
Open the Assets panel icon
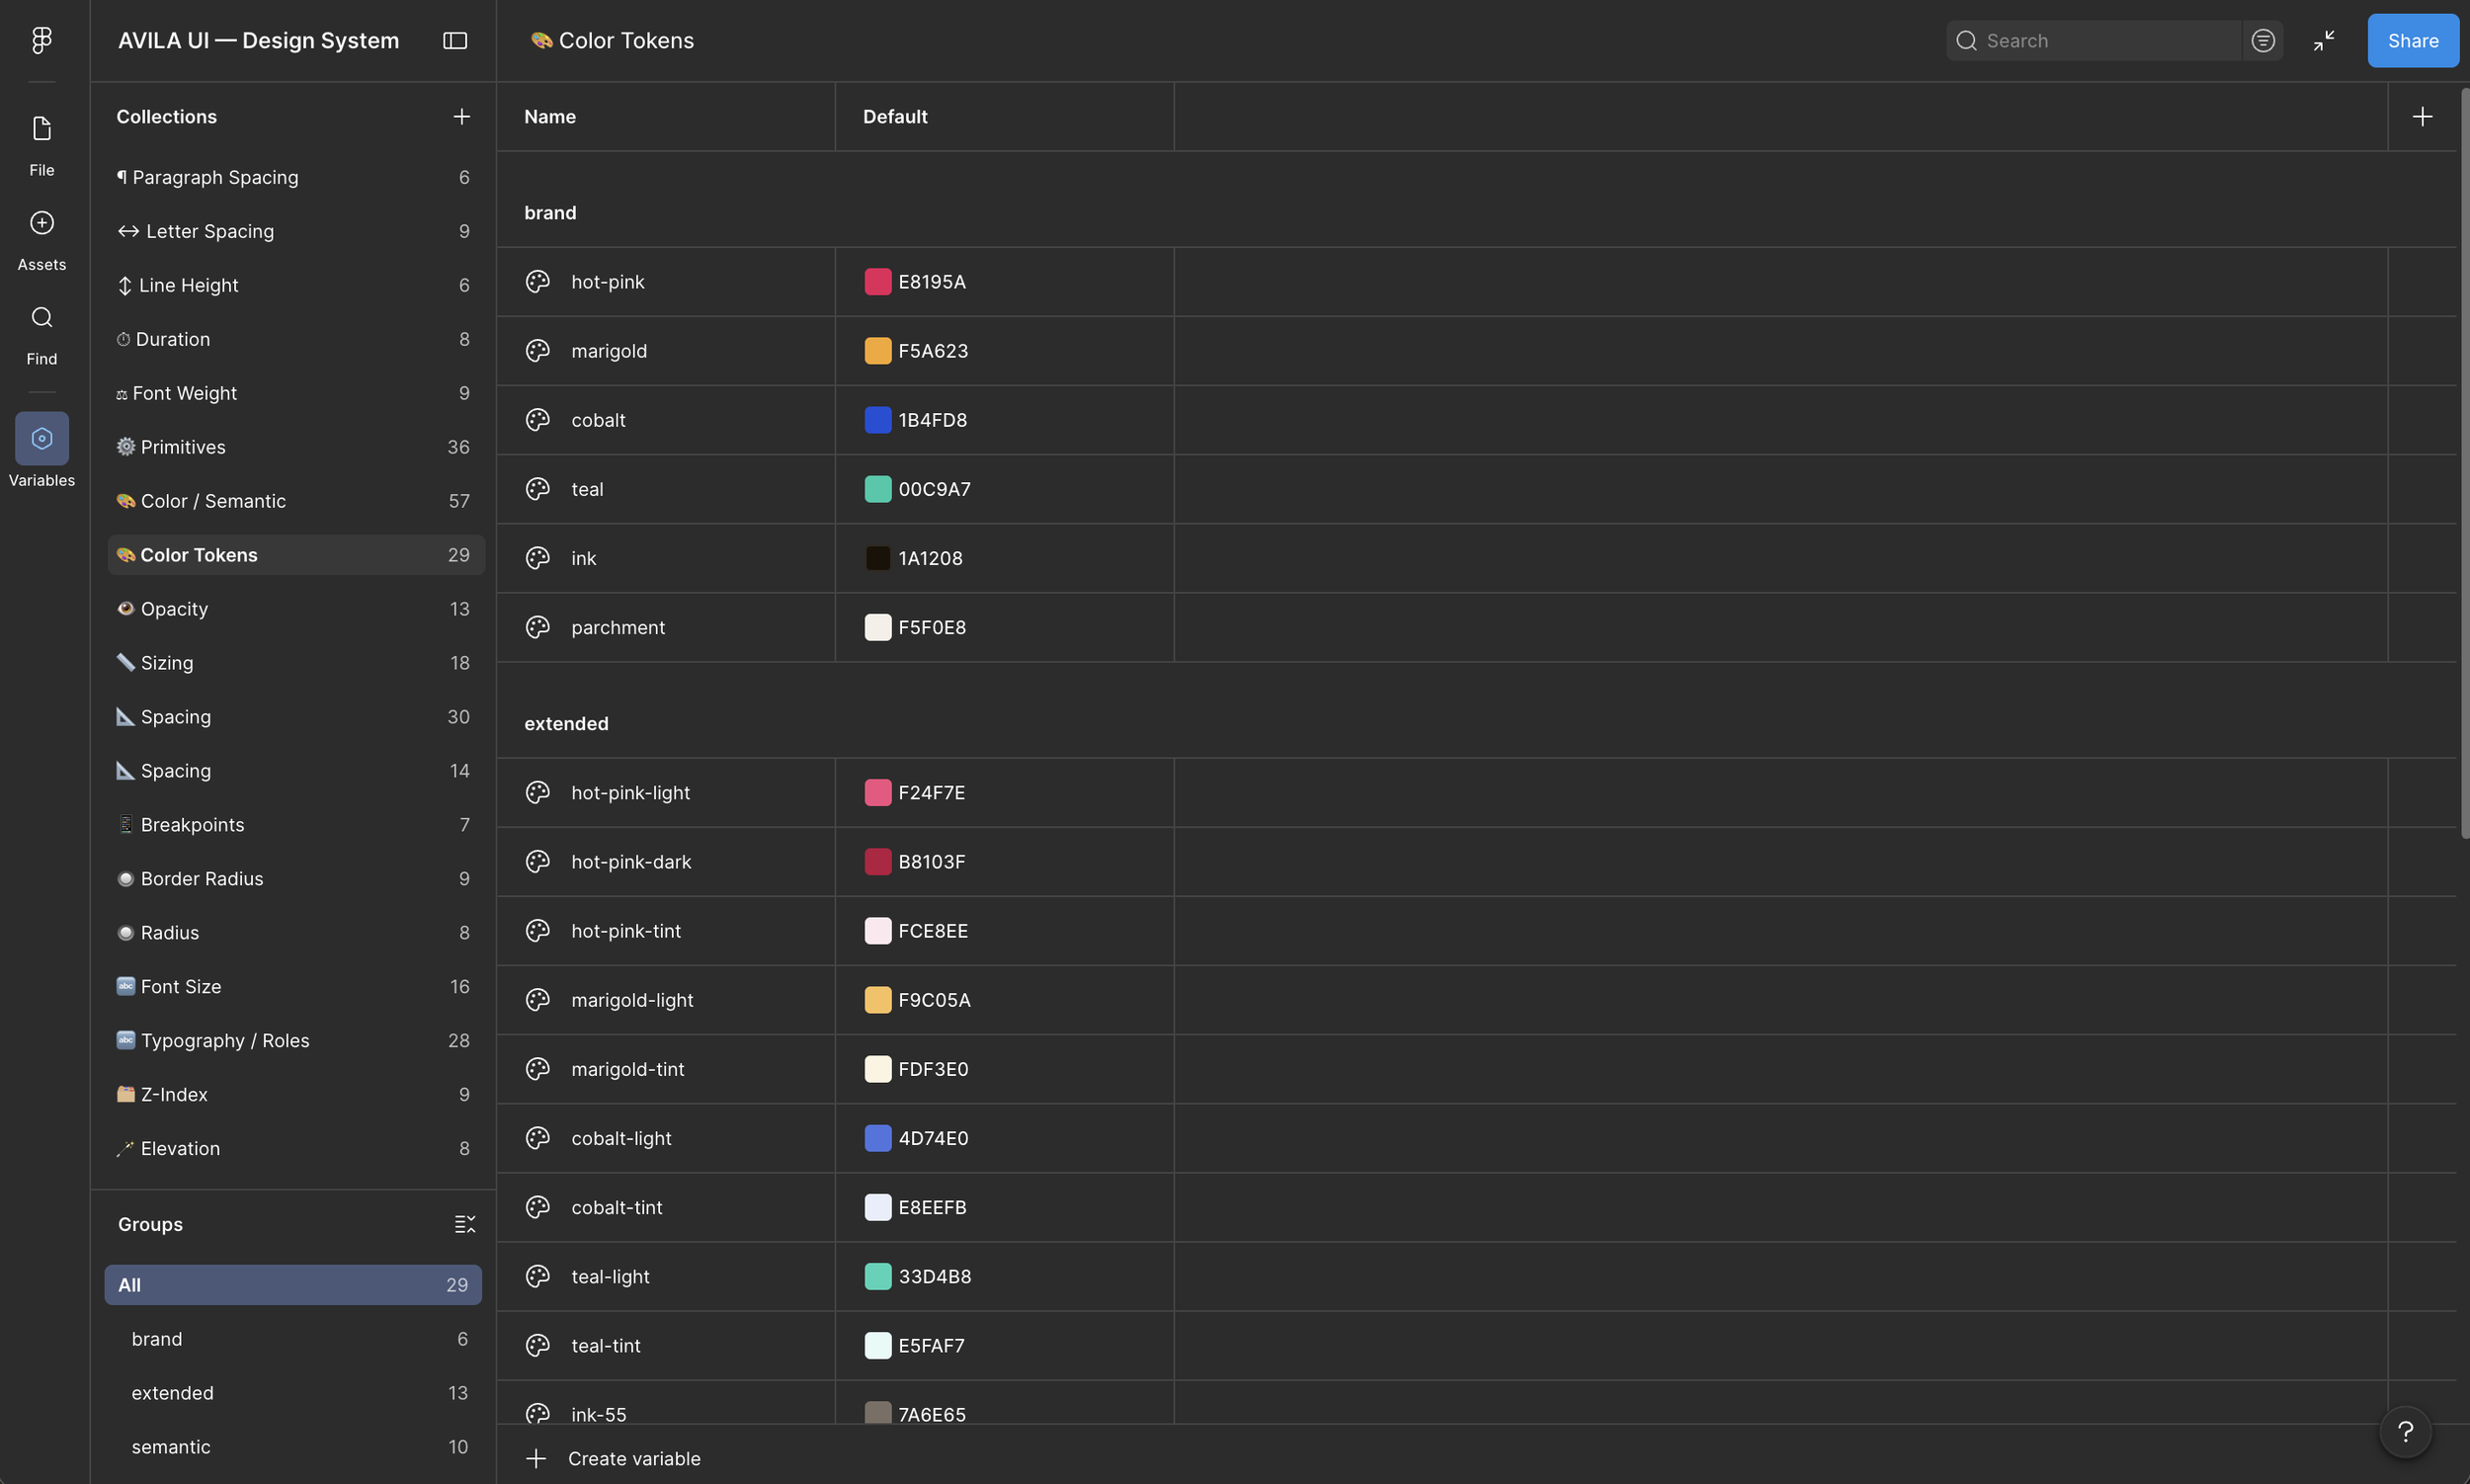[41, 223]
